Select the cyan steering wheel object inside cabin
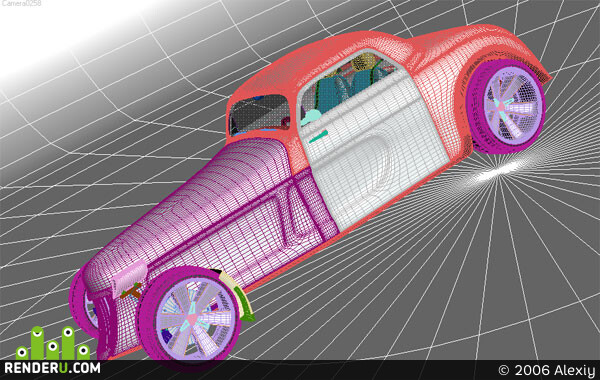600x380 pixels. point(311,117)
